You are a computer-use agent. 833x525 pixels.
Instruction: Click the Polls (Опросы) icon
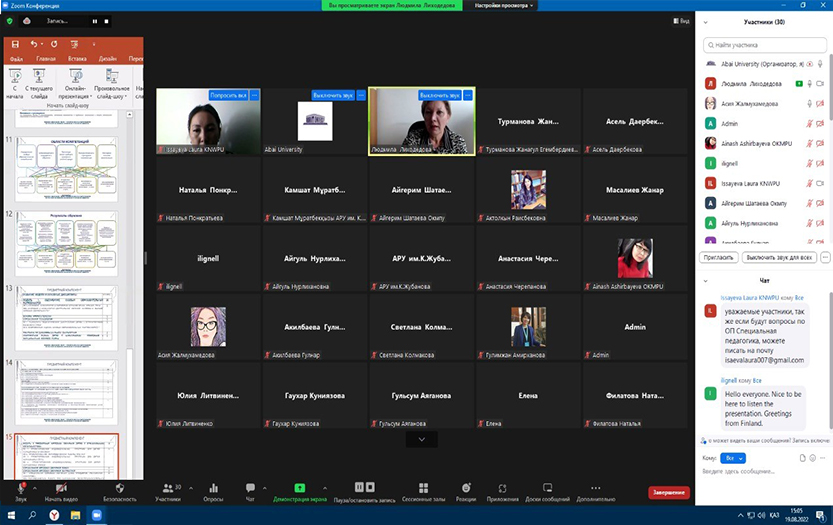pos(213,487)
